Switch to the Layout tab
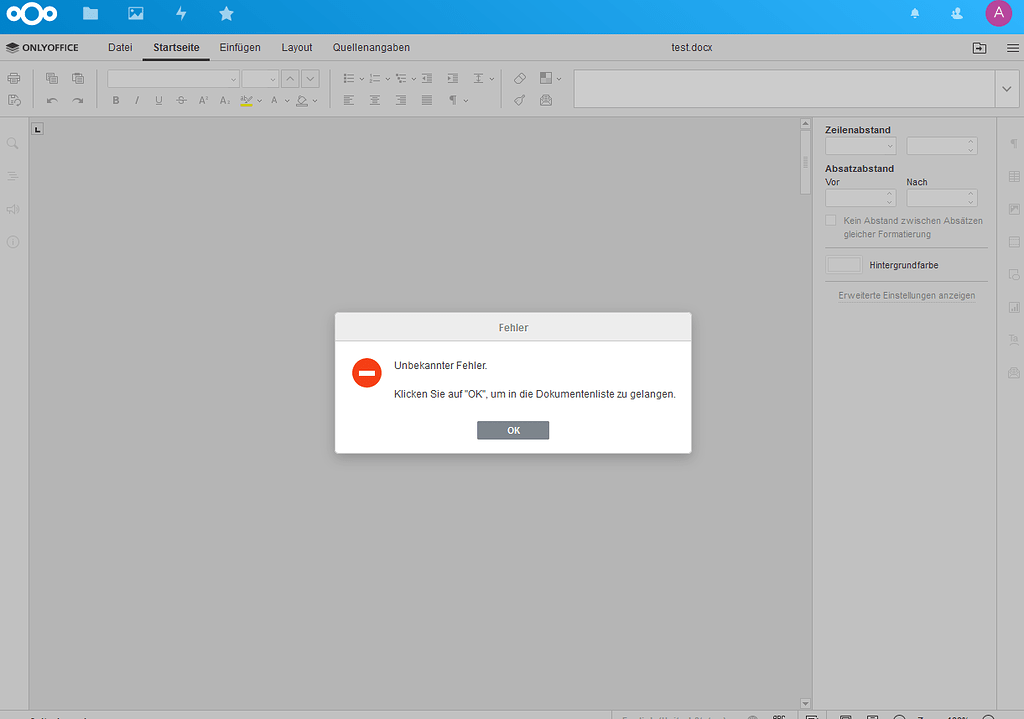The image size is (1024, 719). 296,48
